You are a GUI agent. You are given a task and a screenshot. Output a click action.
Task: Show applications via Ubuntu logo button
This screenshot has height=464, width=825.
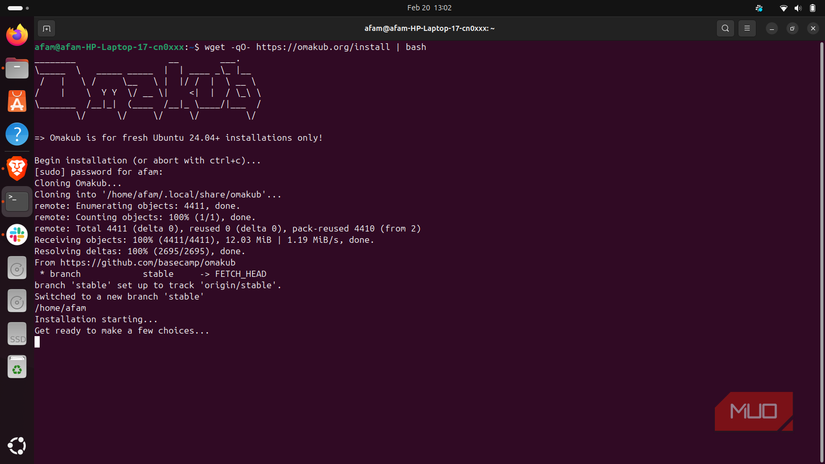17,446
